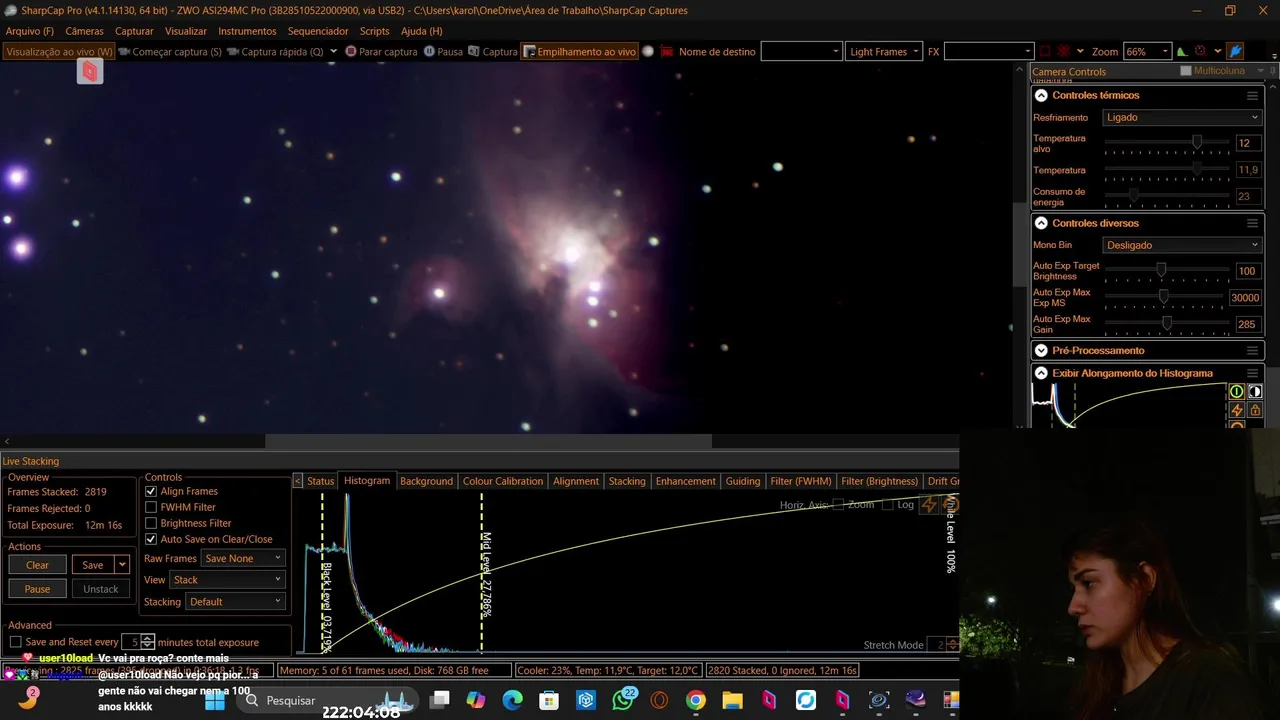Screen dimensions: 1280x720
Task: Open the Light Frames dropdown
Action: tap(884, 51)
